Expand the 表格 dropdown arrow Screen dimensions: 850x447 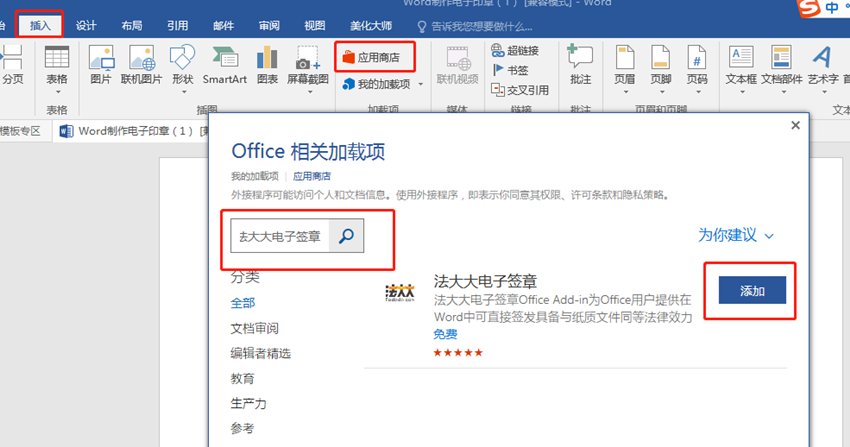click(x=57, y=92)
